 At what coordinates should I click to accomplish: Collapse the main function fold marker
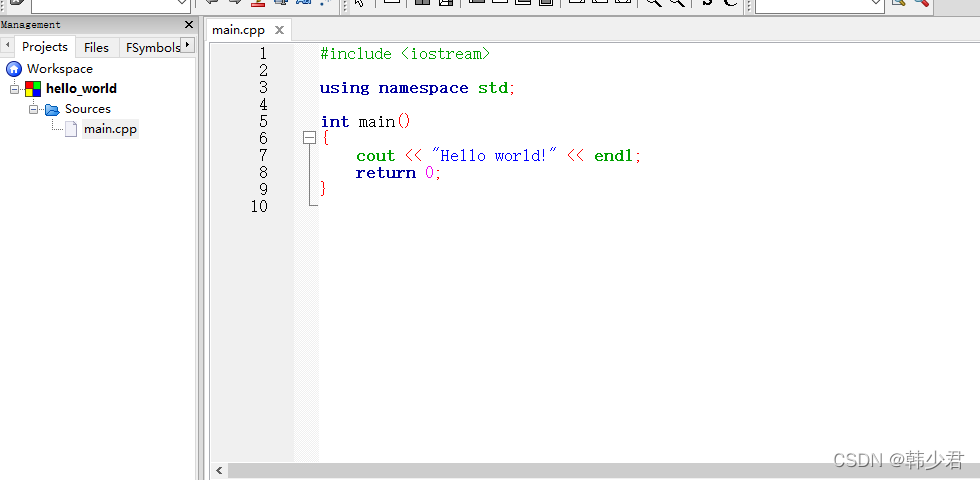tap(309, 138)
